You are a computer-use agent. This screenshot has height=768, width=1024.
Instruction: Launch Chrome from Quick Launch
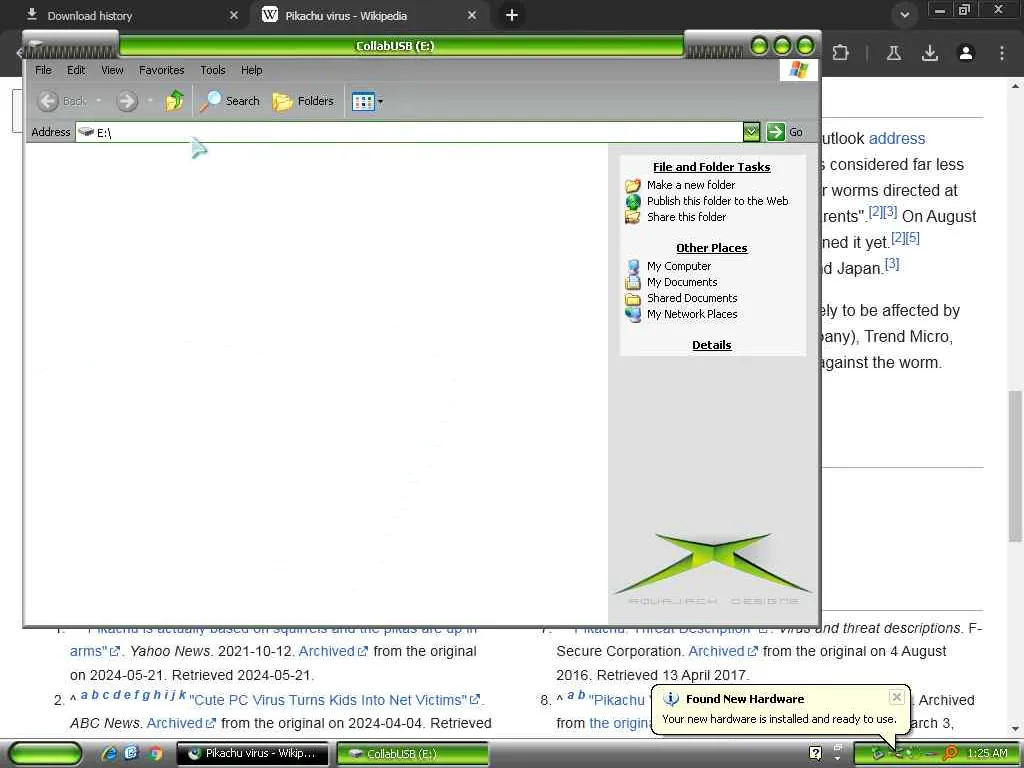155,754
